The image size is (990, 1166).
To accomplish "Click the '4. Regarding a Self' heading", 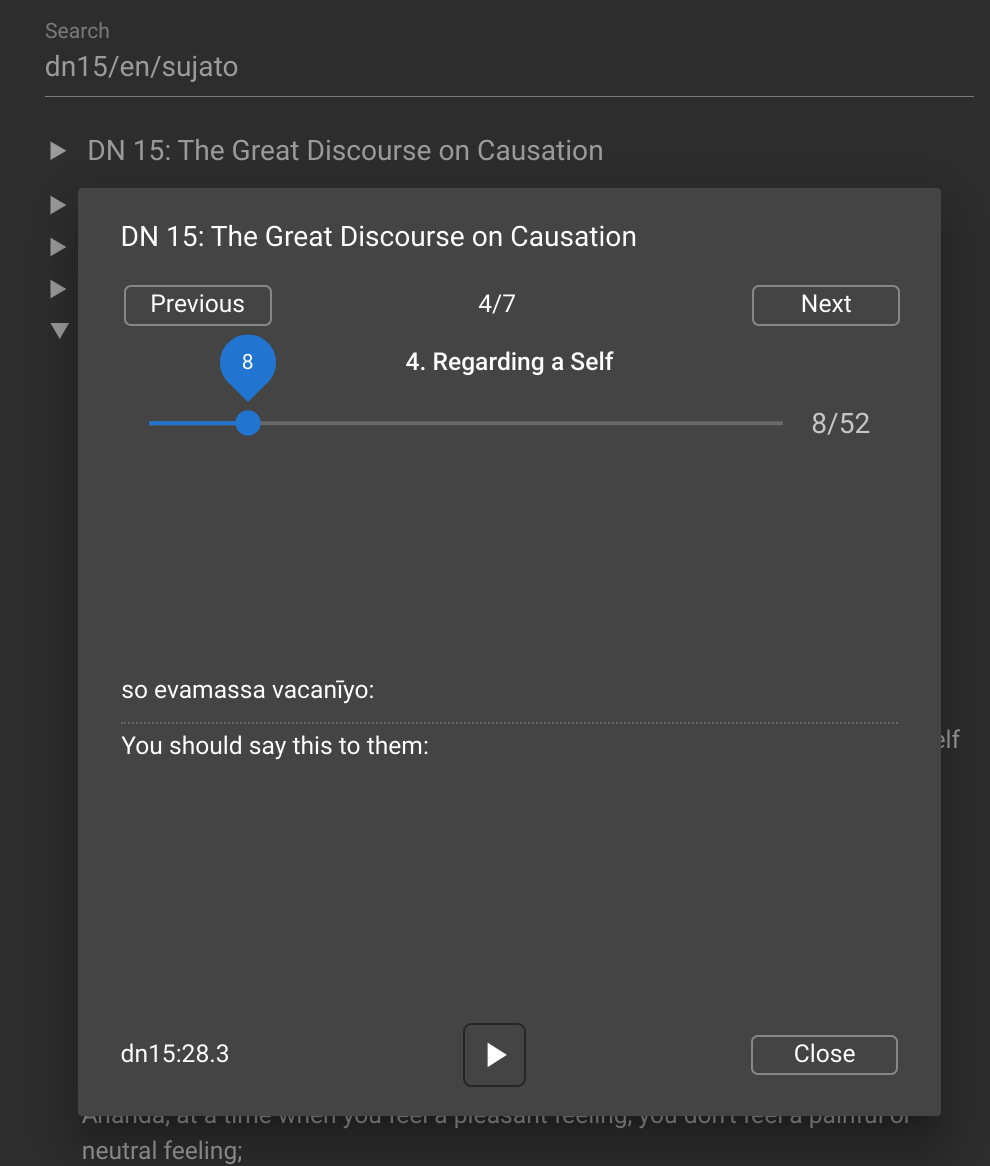I will [x=509, y=362].
